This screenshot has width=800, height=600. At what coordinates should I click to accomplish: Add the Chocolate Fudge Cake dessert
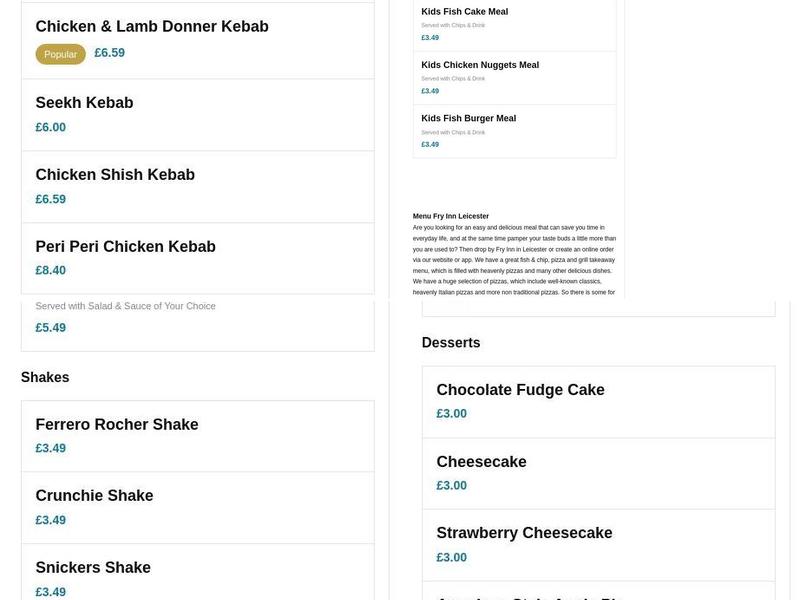(x=520, y=390)
